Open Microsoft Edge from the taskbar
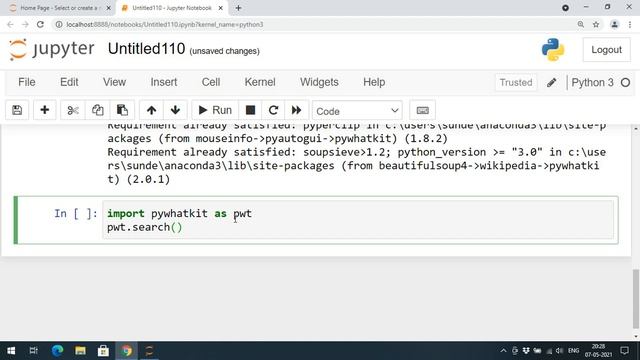This screenshot has width=640, height=360. tap(57, 351)
